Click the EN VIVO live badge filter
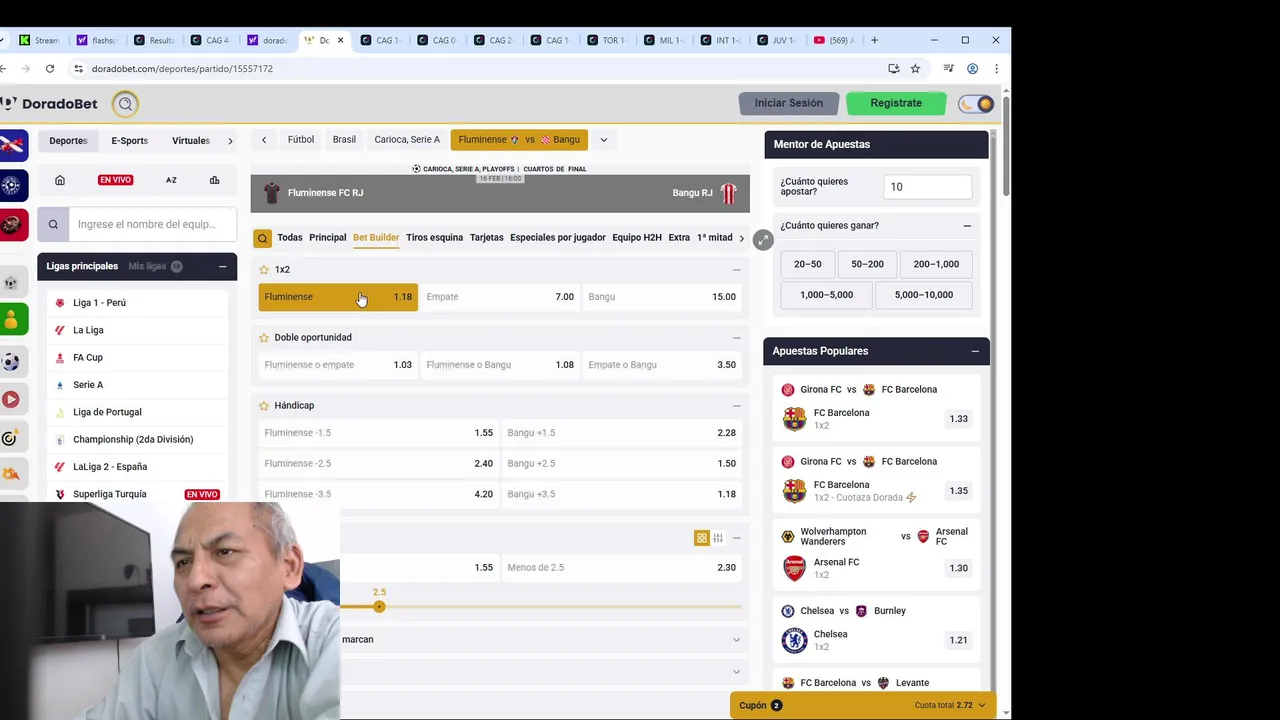The height and width of the screenshot is (720, 1280). coord(115,180)
